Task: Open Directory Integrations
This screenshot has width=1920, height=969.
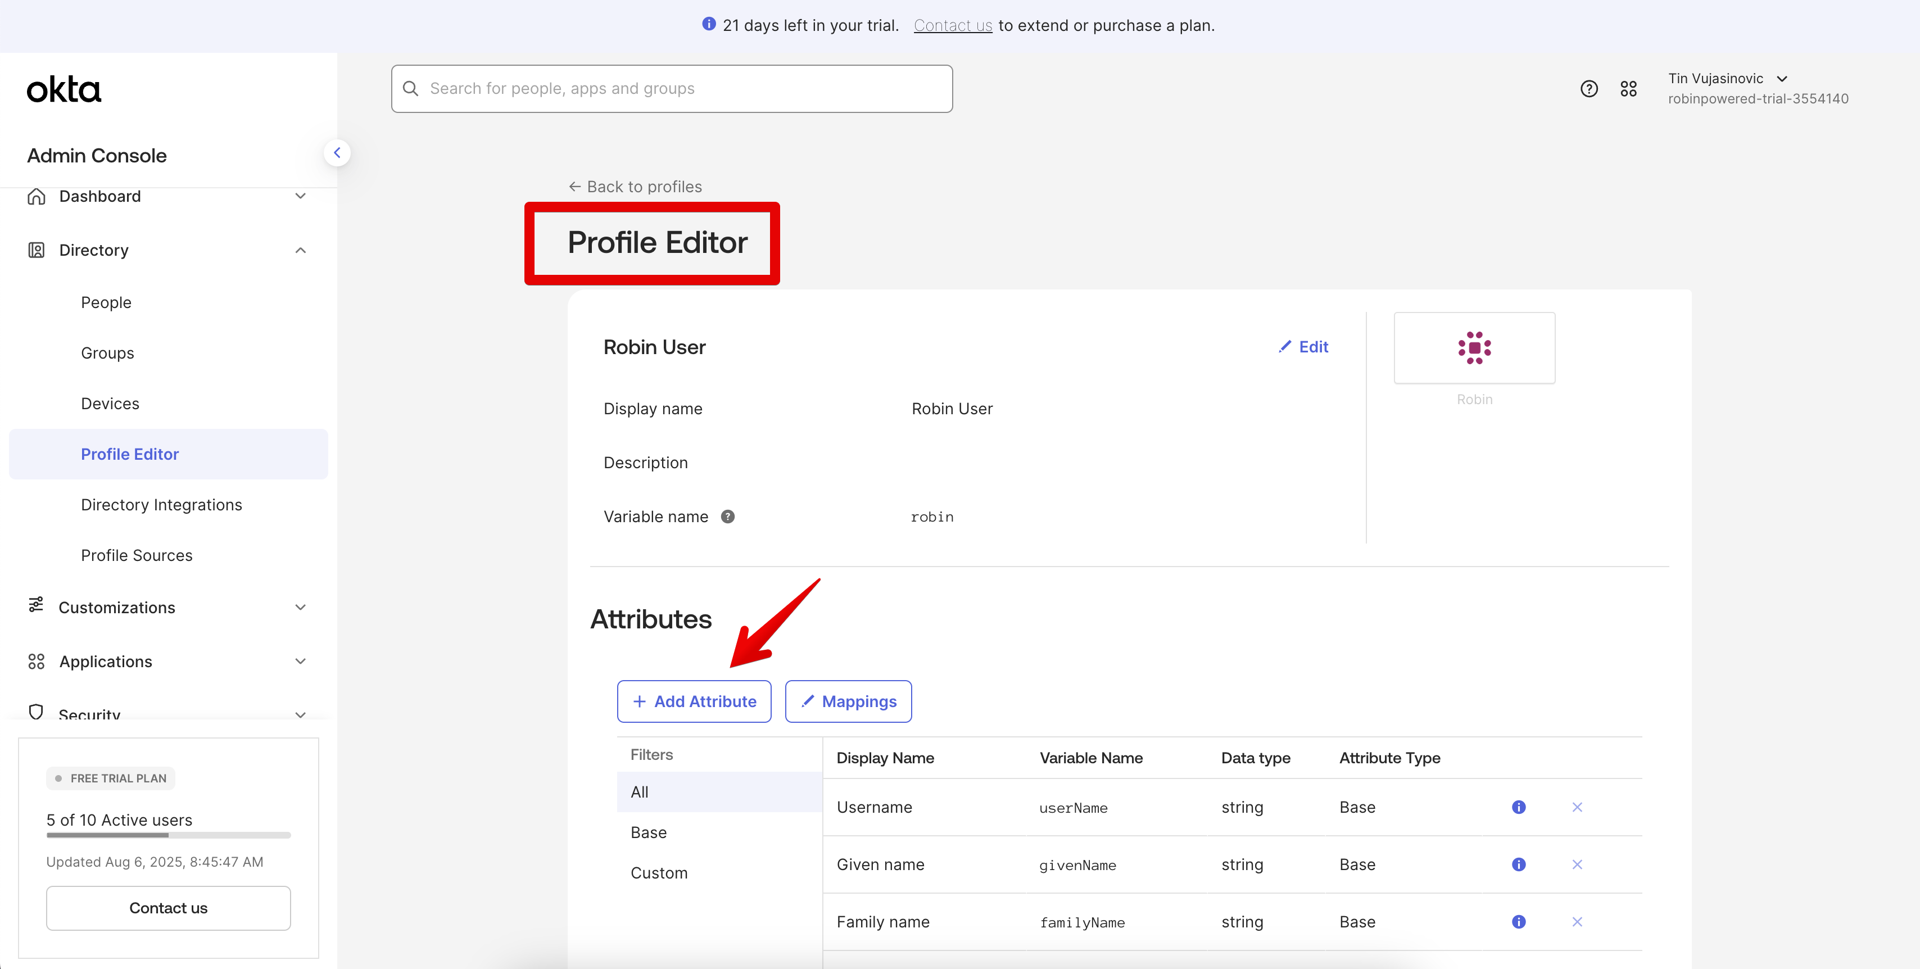Action: click(161, 505)
